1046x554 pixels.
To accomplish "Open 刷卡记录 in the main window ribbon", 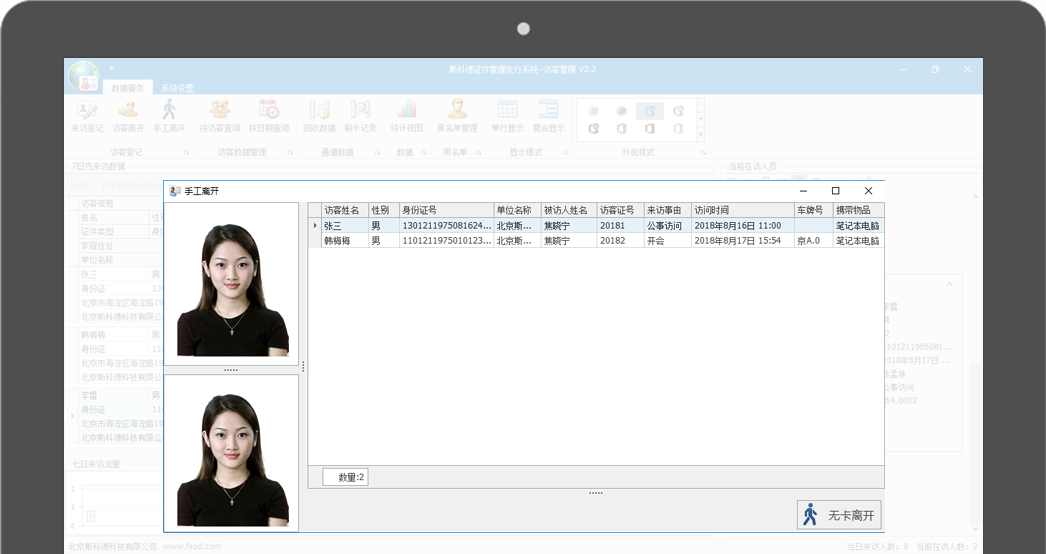I will click(360, 116).
